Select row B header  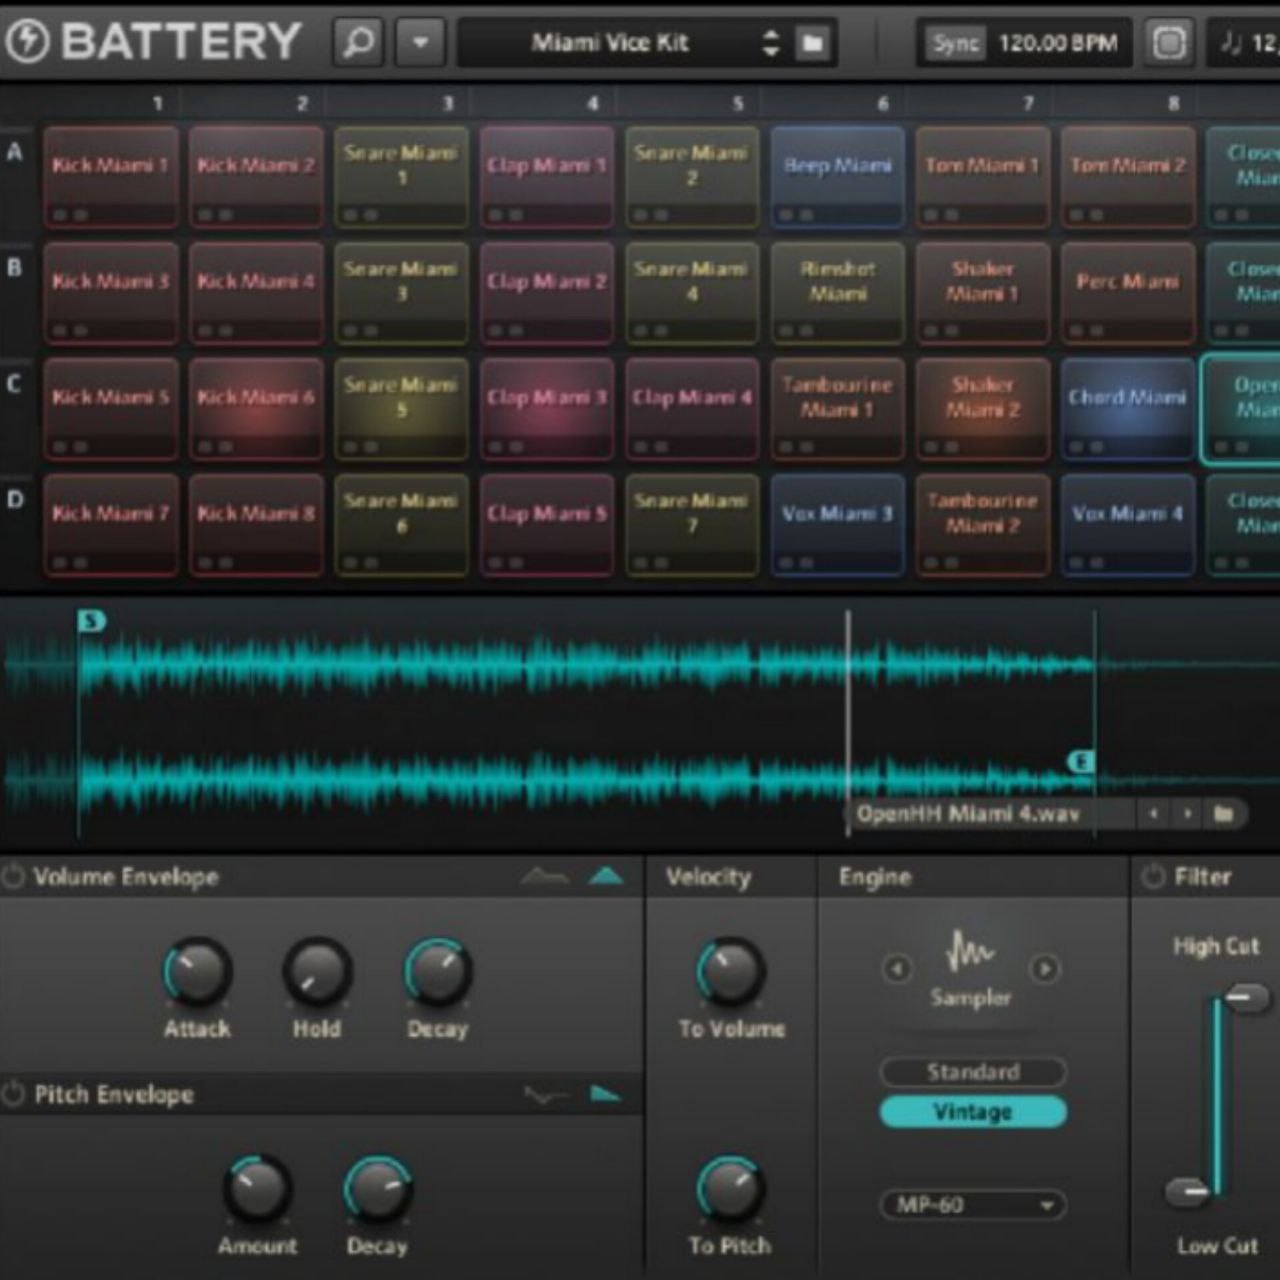coord(15,268)
